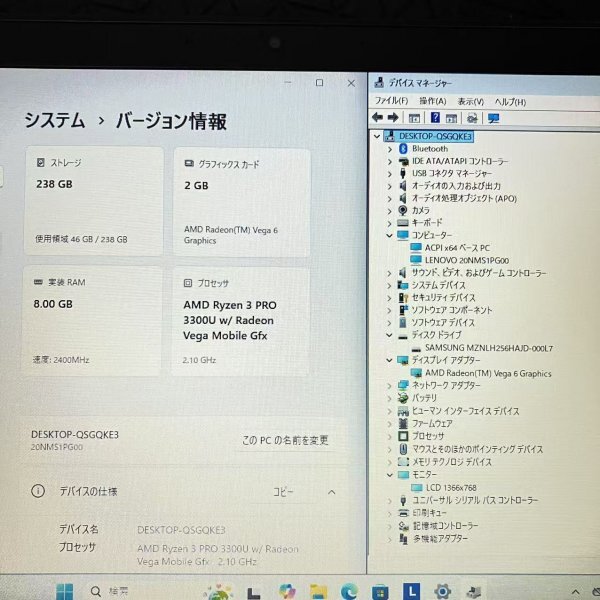Click the グラフィックス カード 2 GB card
Screen dimensions: 600x600
(x=242, y=203)
